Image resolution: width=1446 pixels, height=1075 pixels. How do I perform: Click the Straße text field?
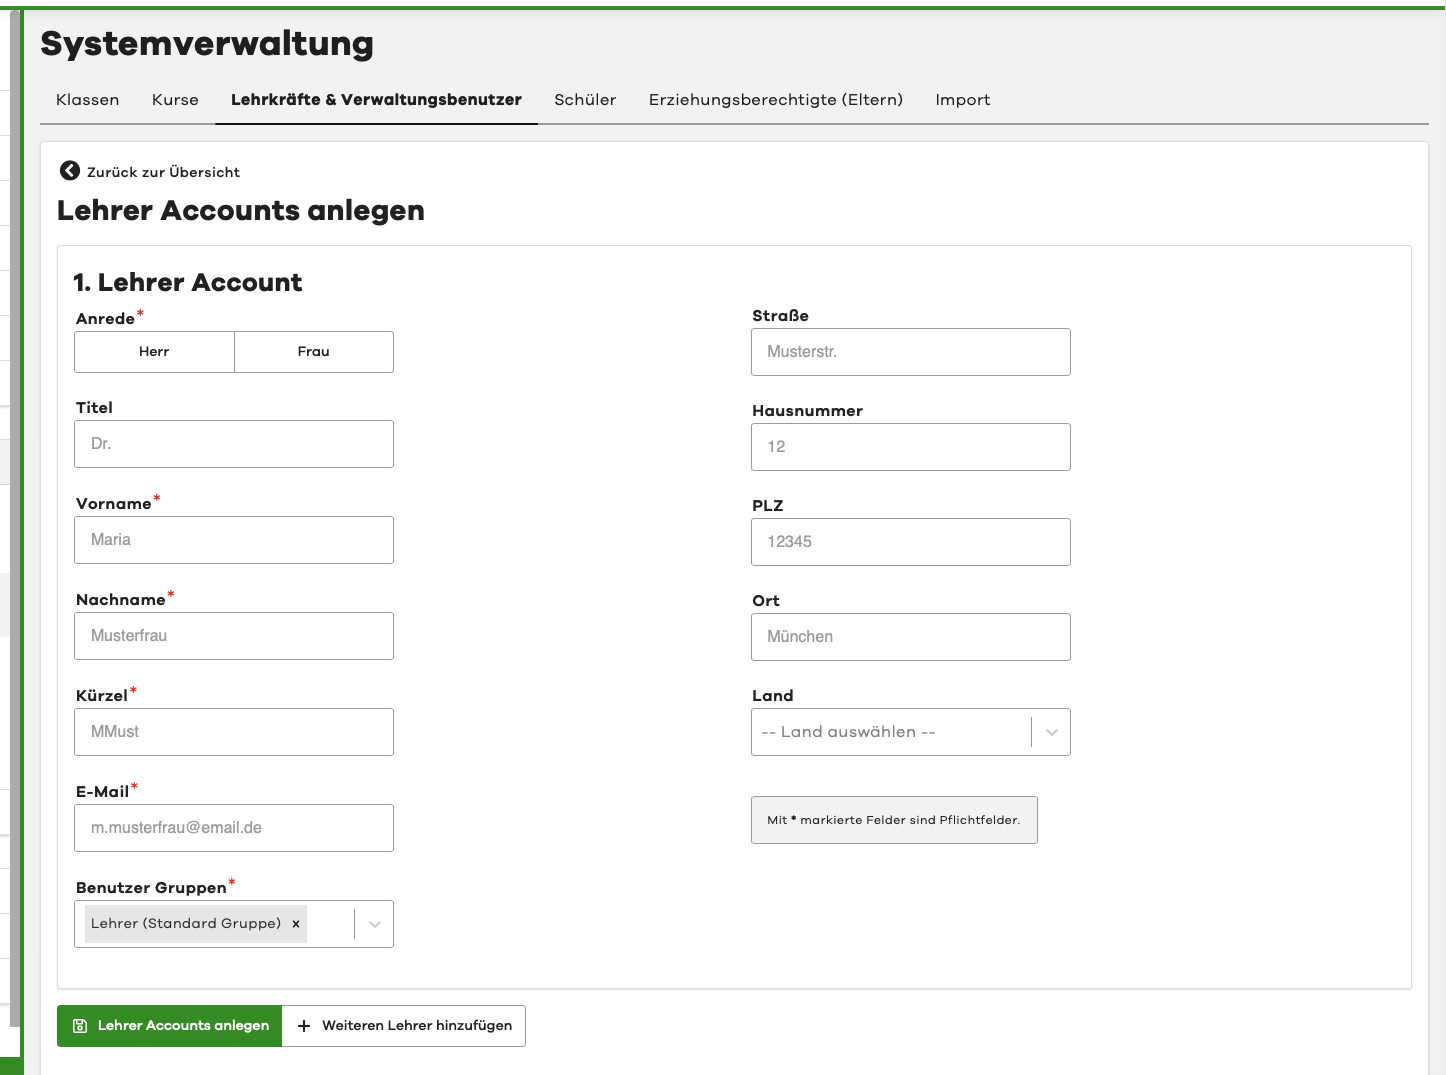(x=910, y=352)
